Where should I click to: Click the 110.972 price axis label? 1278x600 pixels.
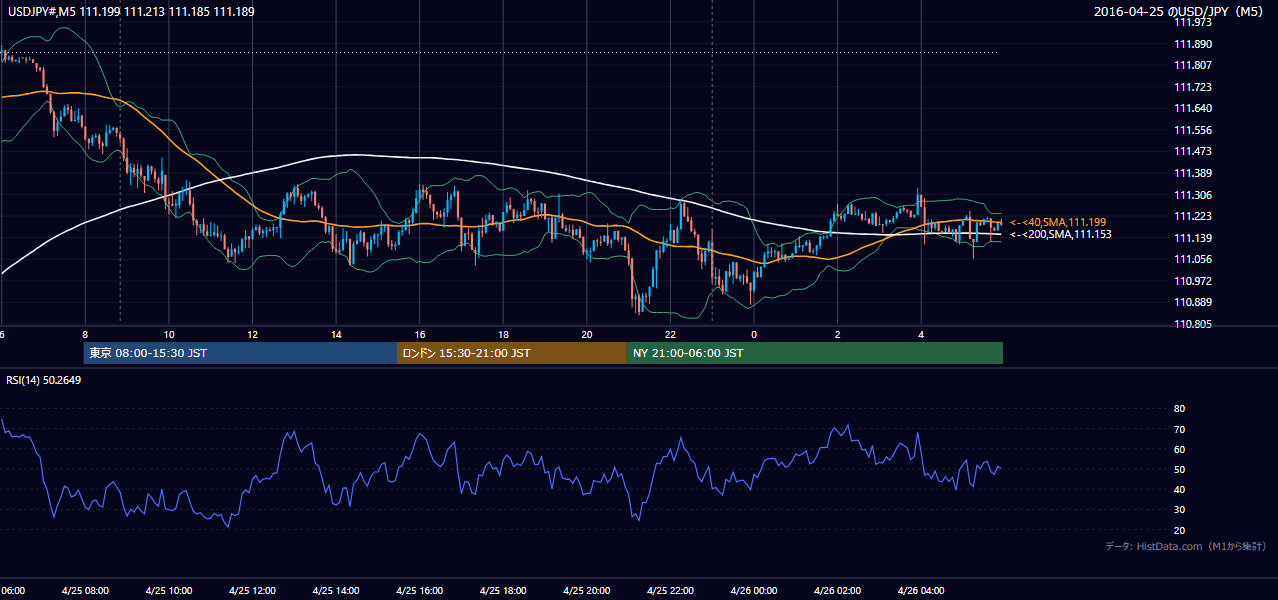[x=1193, y=281]
